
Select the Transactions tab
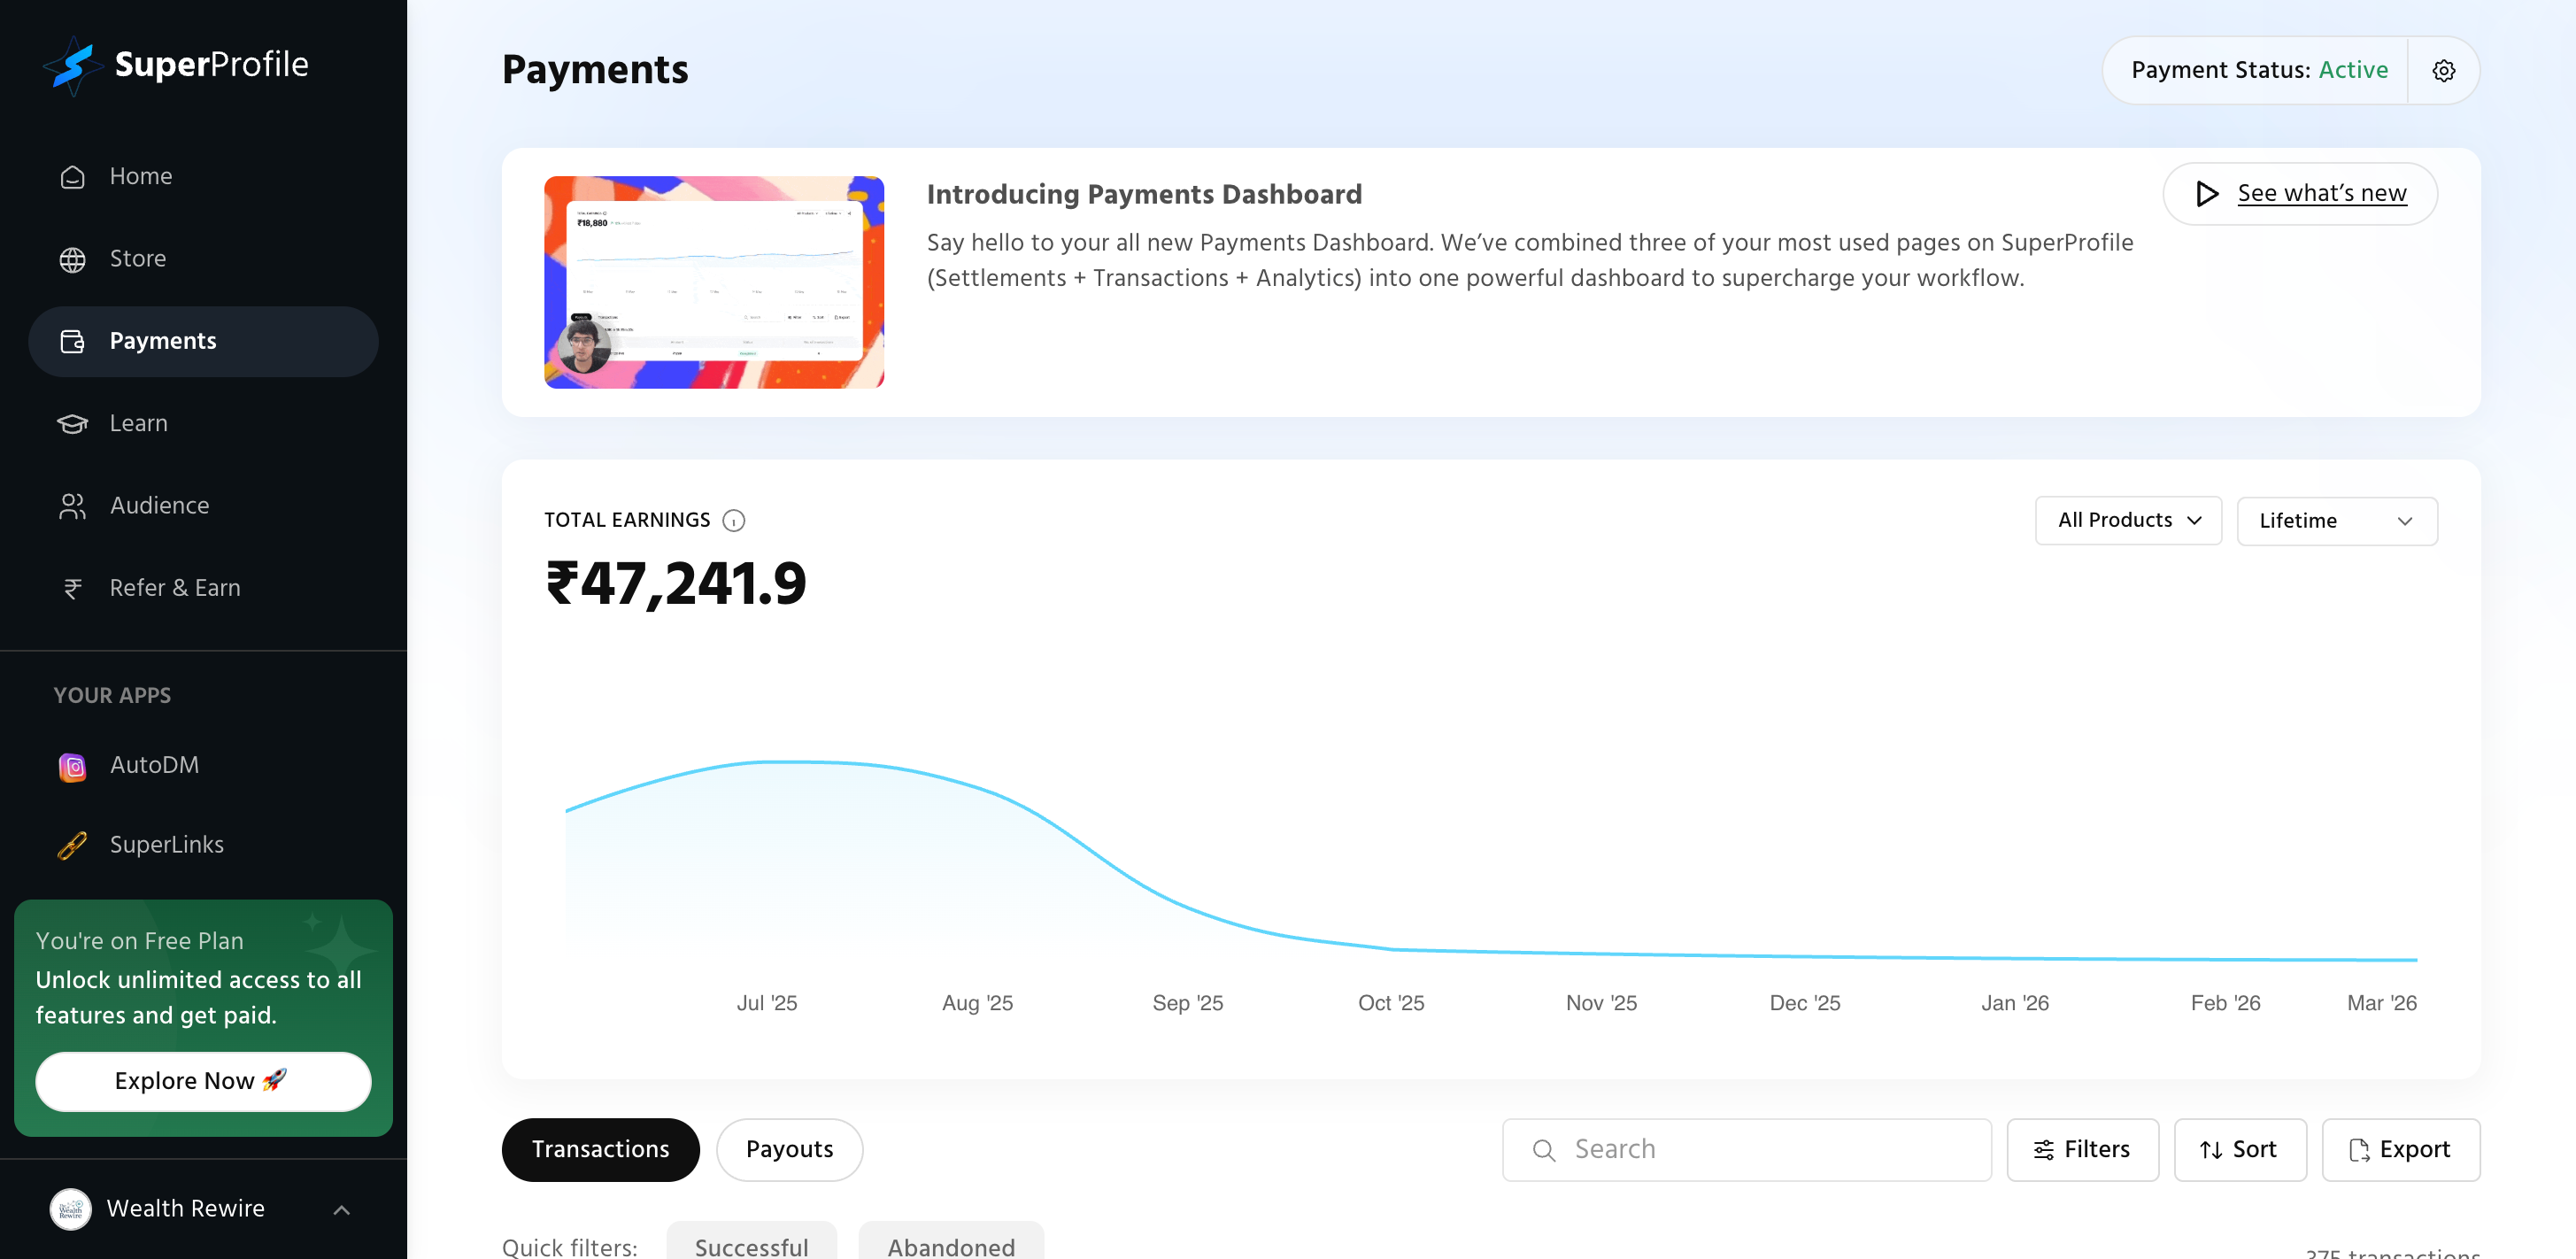pyautogui.click(x=600, y=1150)
